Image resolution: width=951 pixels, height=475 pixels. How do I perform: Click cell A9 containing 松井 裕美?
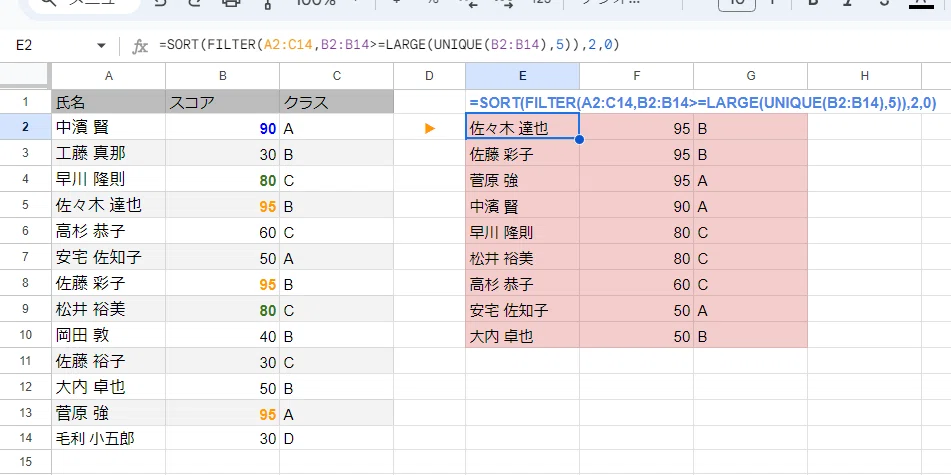pos(109,309)
